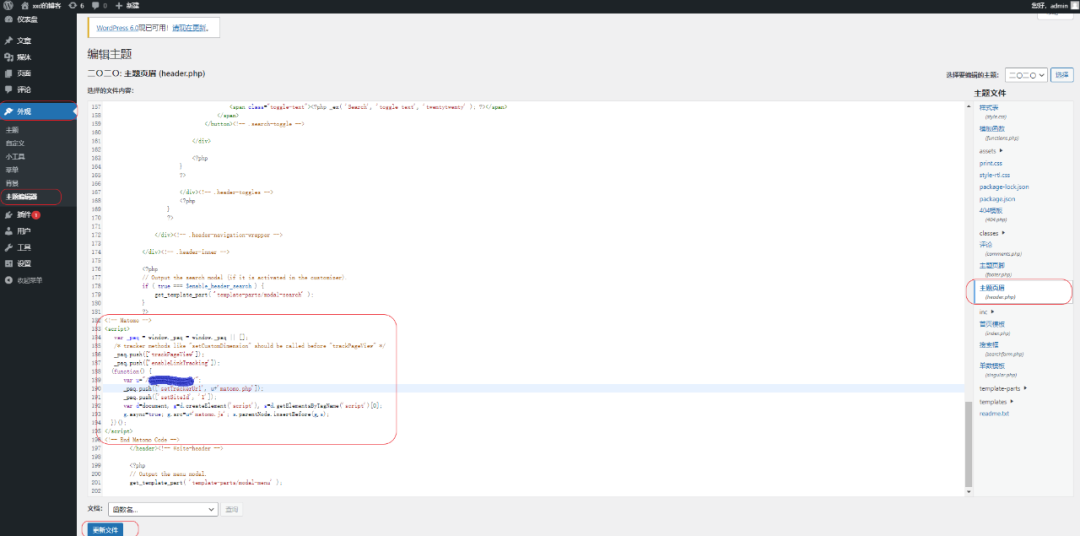Click the Plugins update badge
The width and height of the screenshot is (1080, 536).
36,215
